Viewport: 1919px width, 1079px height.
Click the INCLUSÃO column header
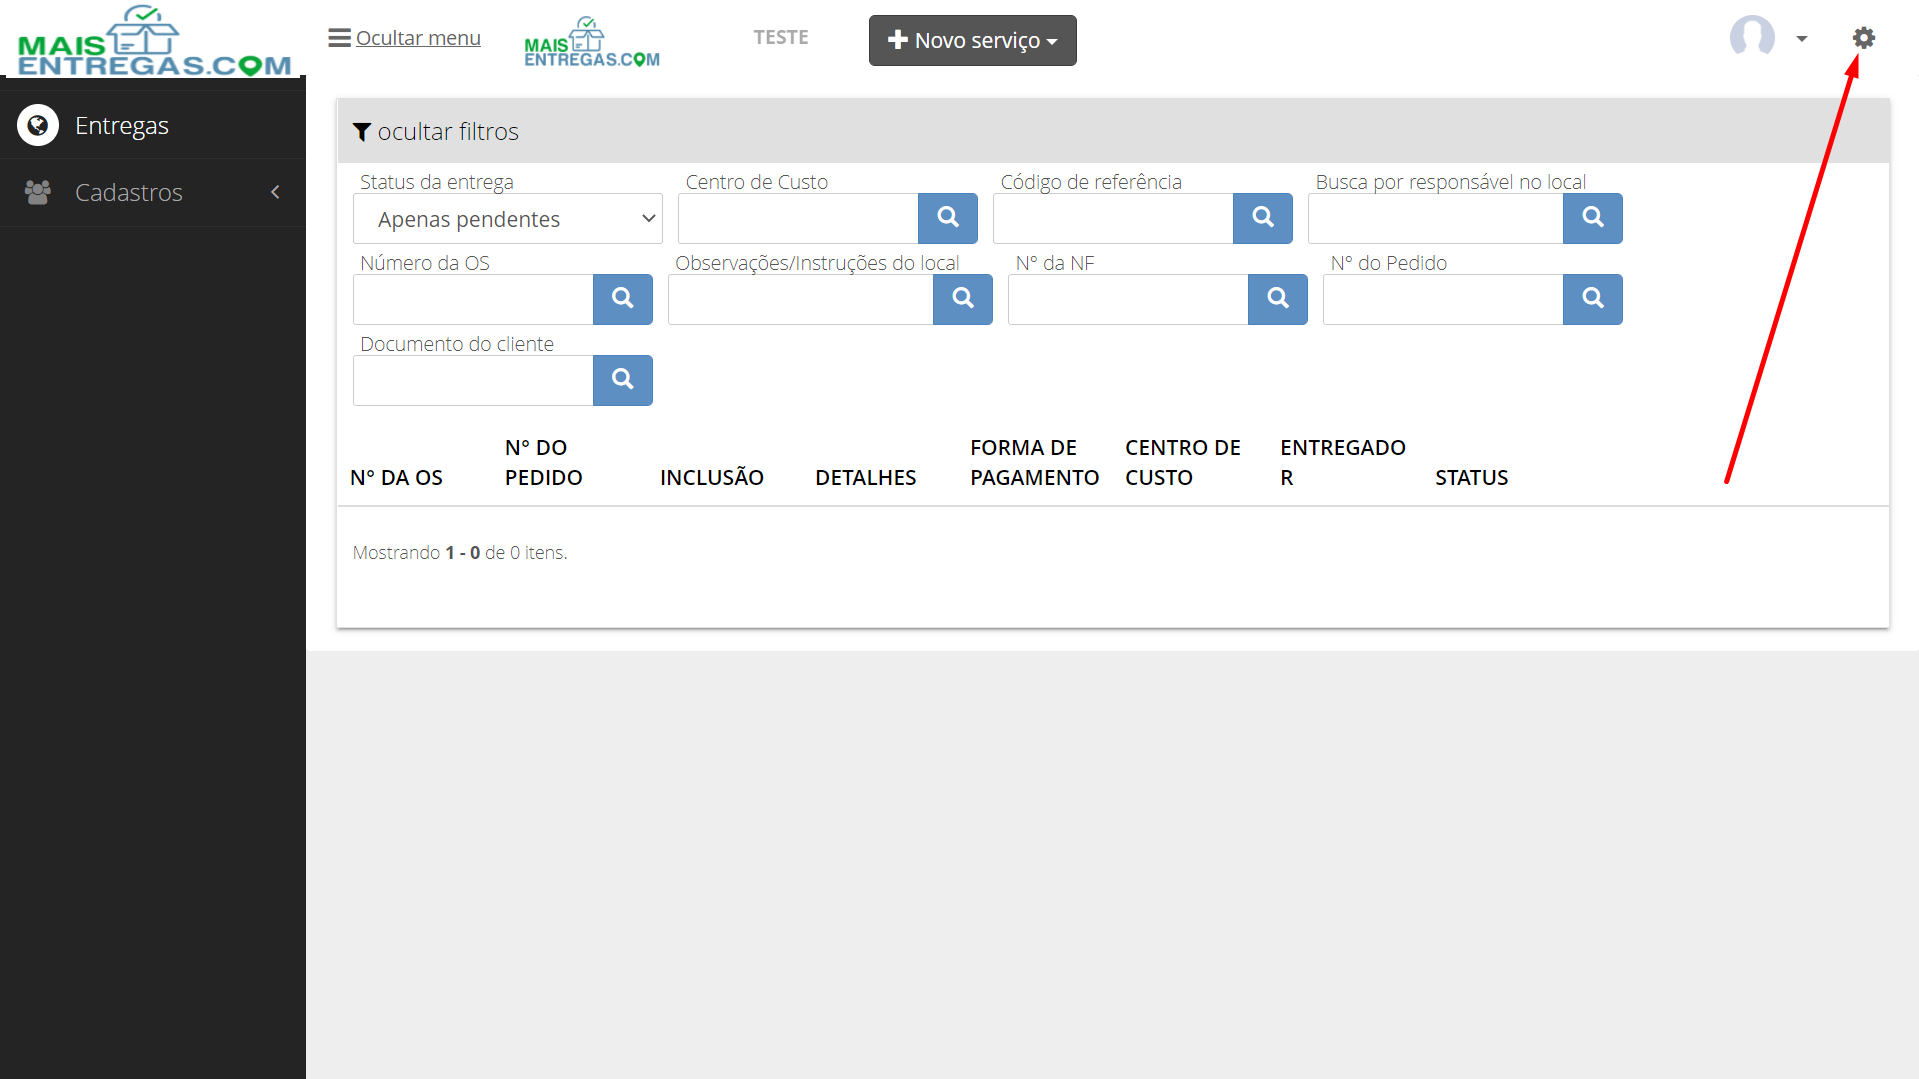tap(712, 478)
